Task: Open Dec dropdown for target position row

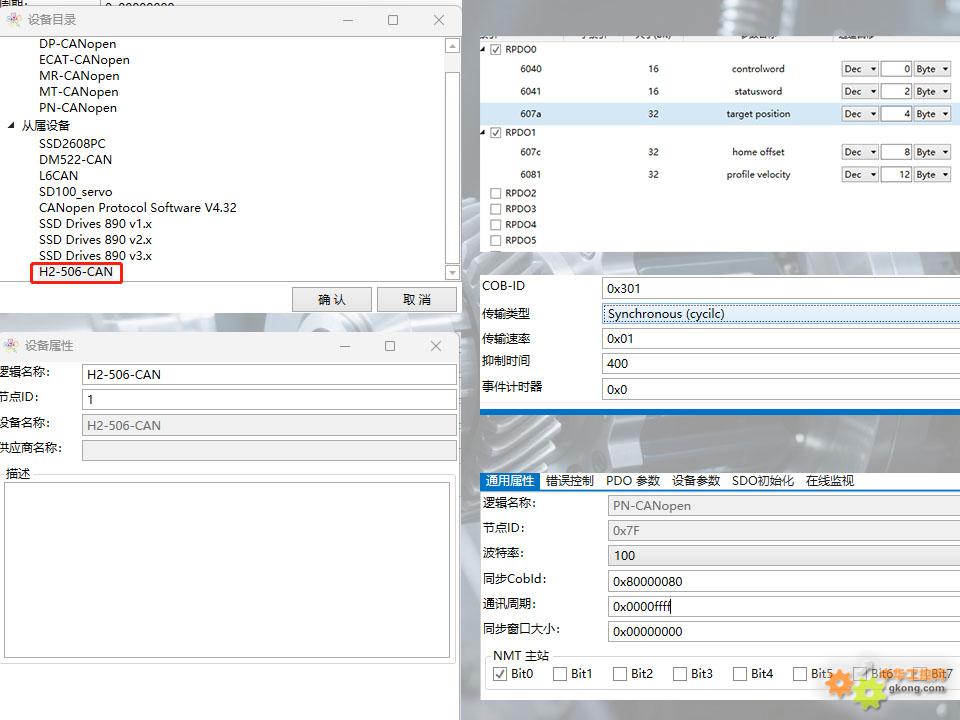Action: pos(860,114)
